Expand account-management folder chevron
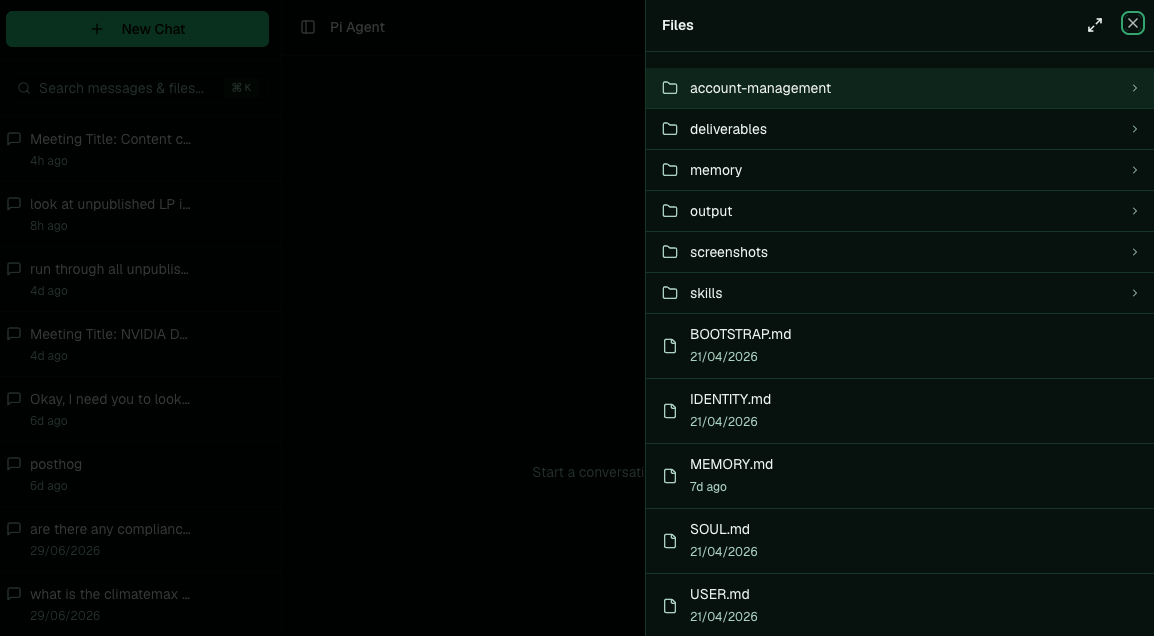Image resolution: width=1154 pixels, height=636 pixels. click(x=1135, y=88)
